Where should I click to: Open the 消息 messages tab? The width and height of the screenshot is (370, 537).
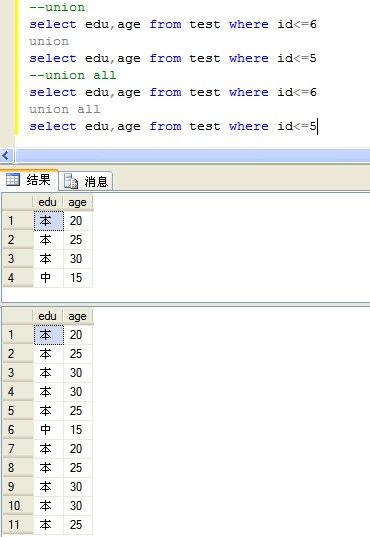coord(86,181)
